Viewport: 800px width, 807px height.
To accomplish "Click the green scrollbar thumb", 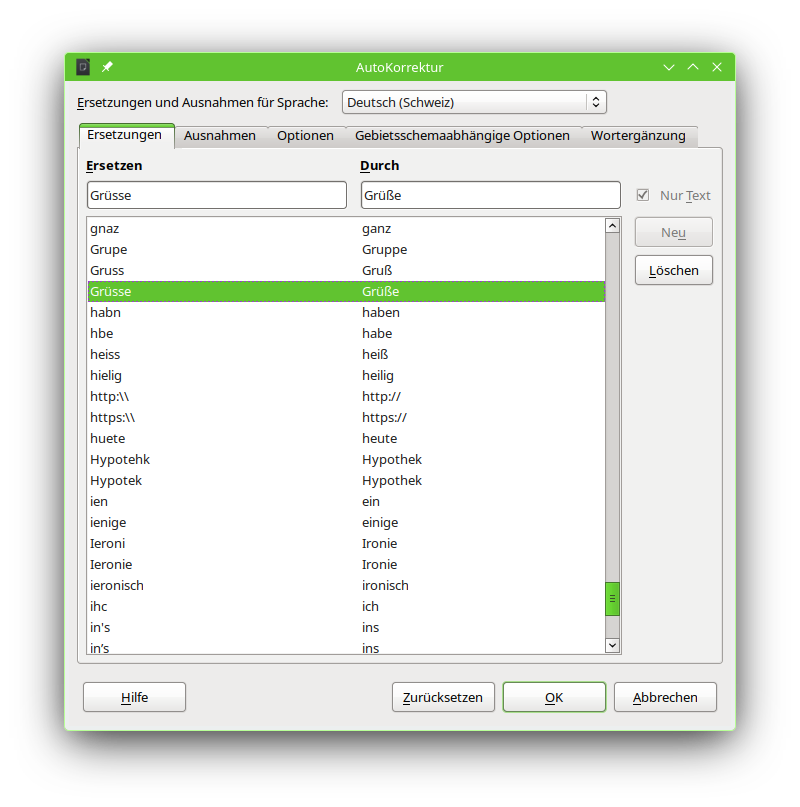I will (613, 598).
